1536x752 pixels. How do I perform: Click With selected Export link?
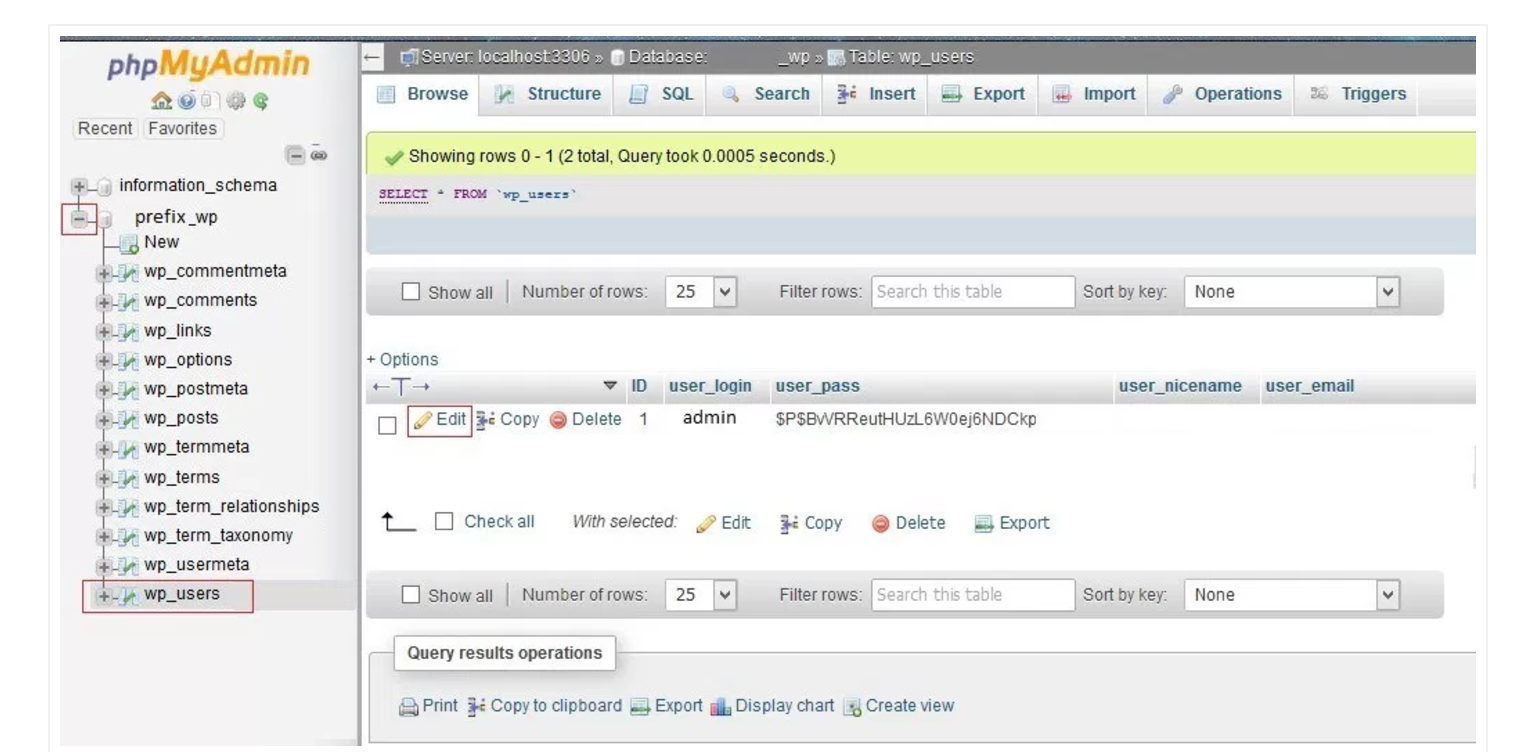1013,523
